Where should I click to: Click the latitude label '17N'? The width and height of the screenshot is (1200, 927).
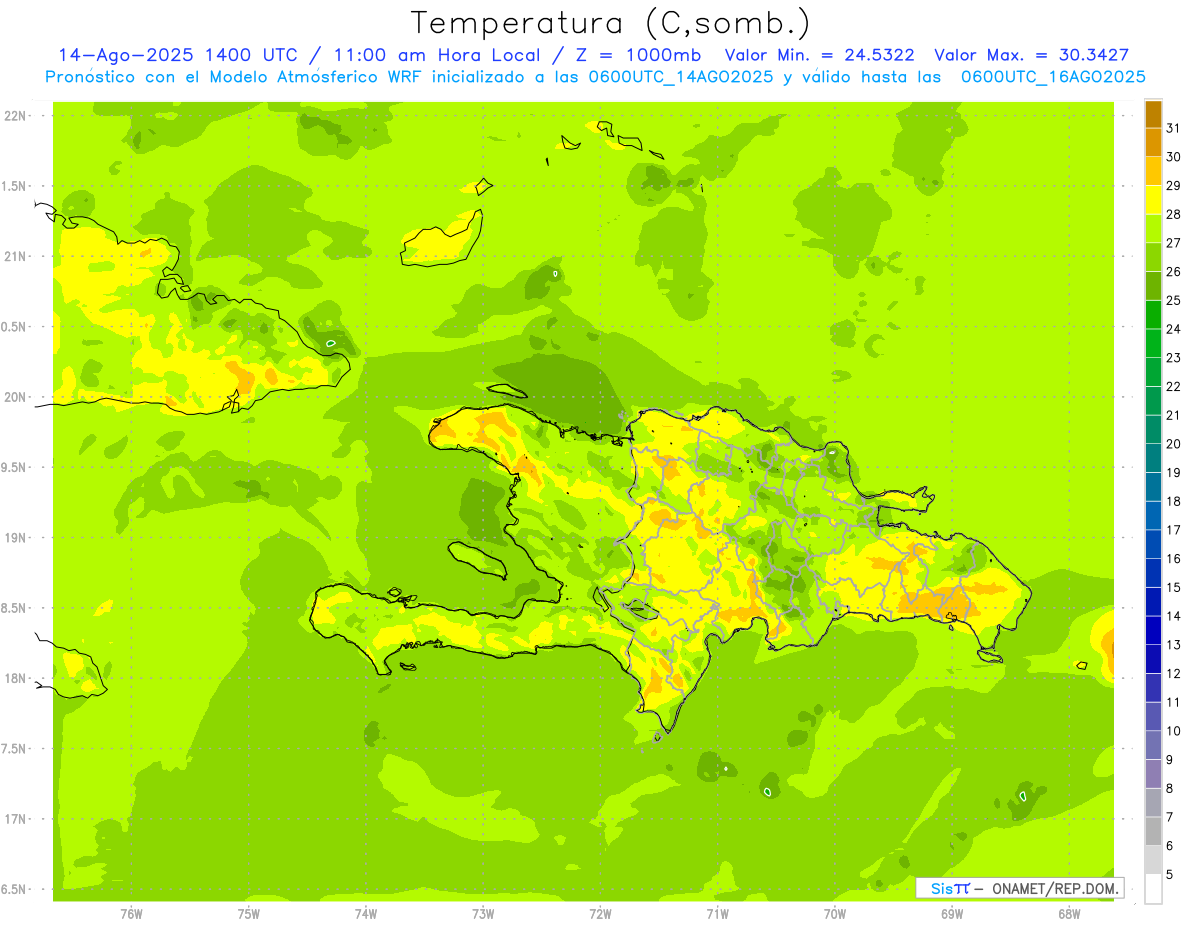[16, 819]
